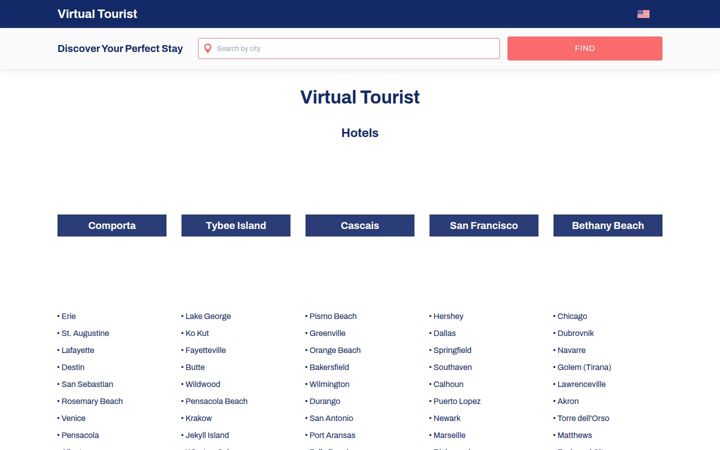The width and height of the screenshot is (720, 450).
Task: Click the Hotels subheading text
Action: pos(360,133)
